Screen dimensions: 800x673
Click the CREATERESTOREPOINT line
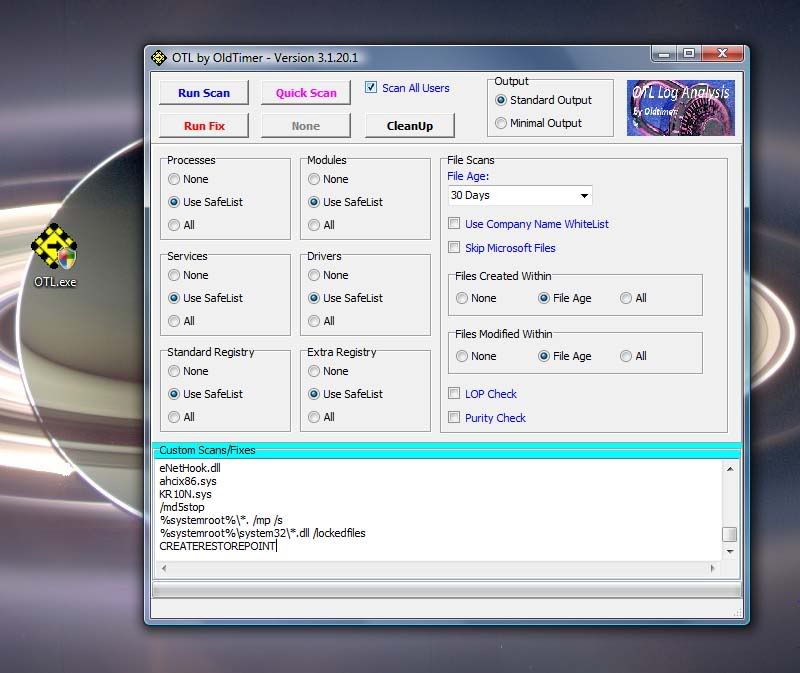(217, 546)
